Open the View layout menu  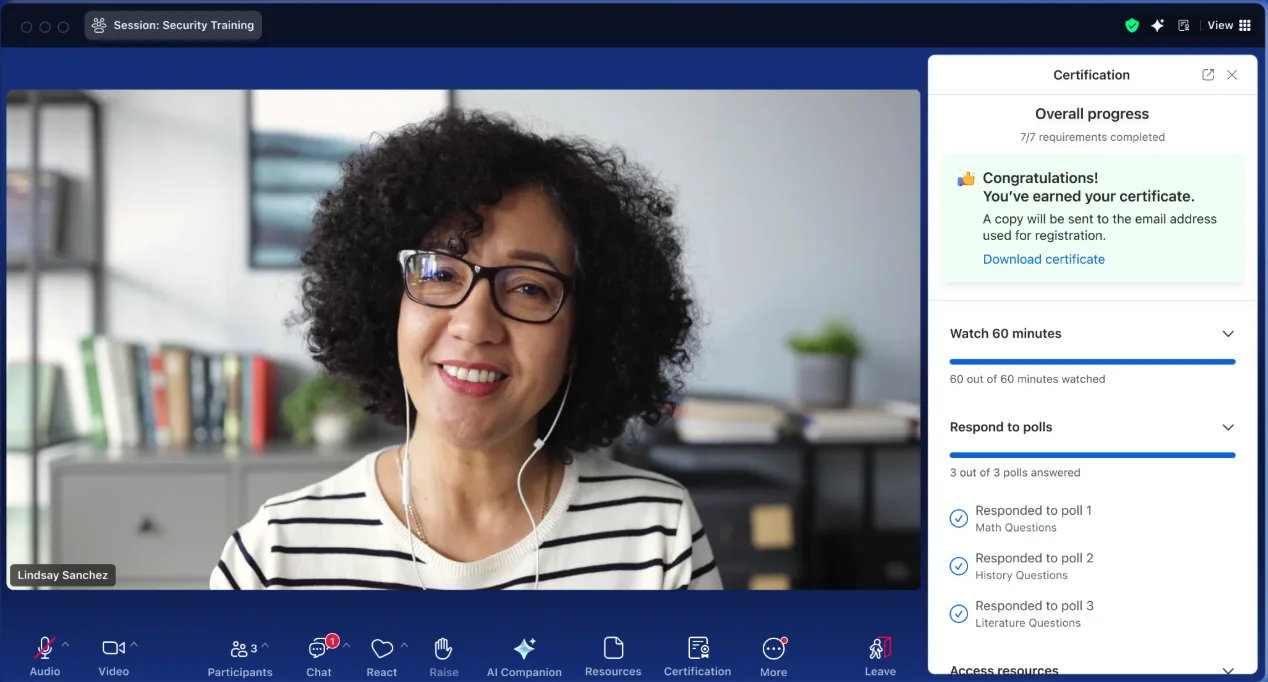pos(1229,26)
